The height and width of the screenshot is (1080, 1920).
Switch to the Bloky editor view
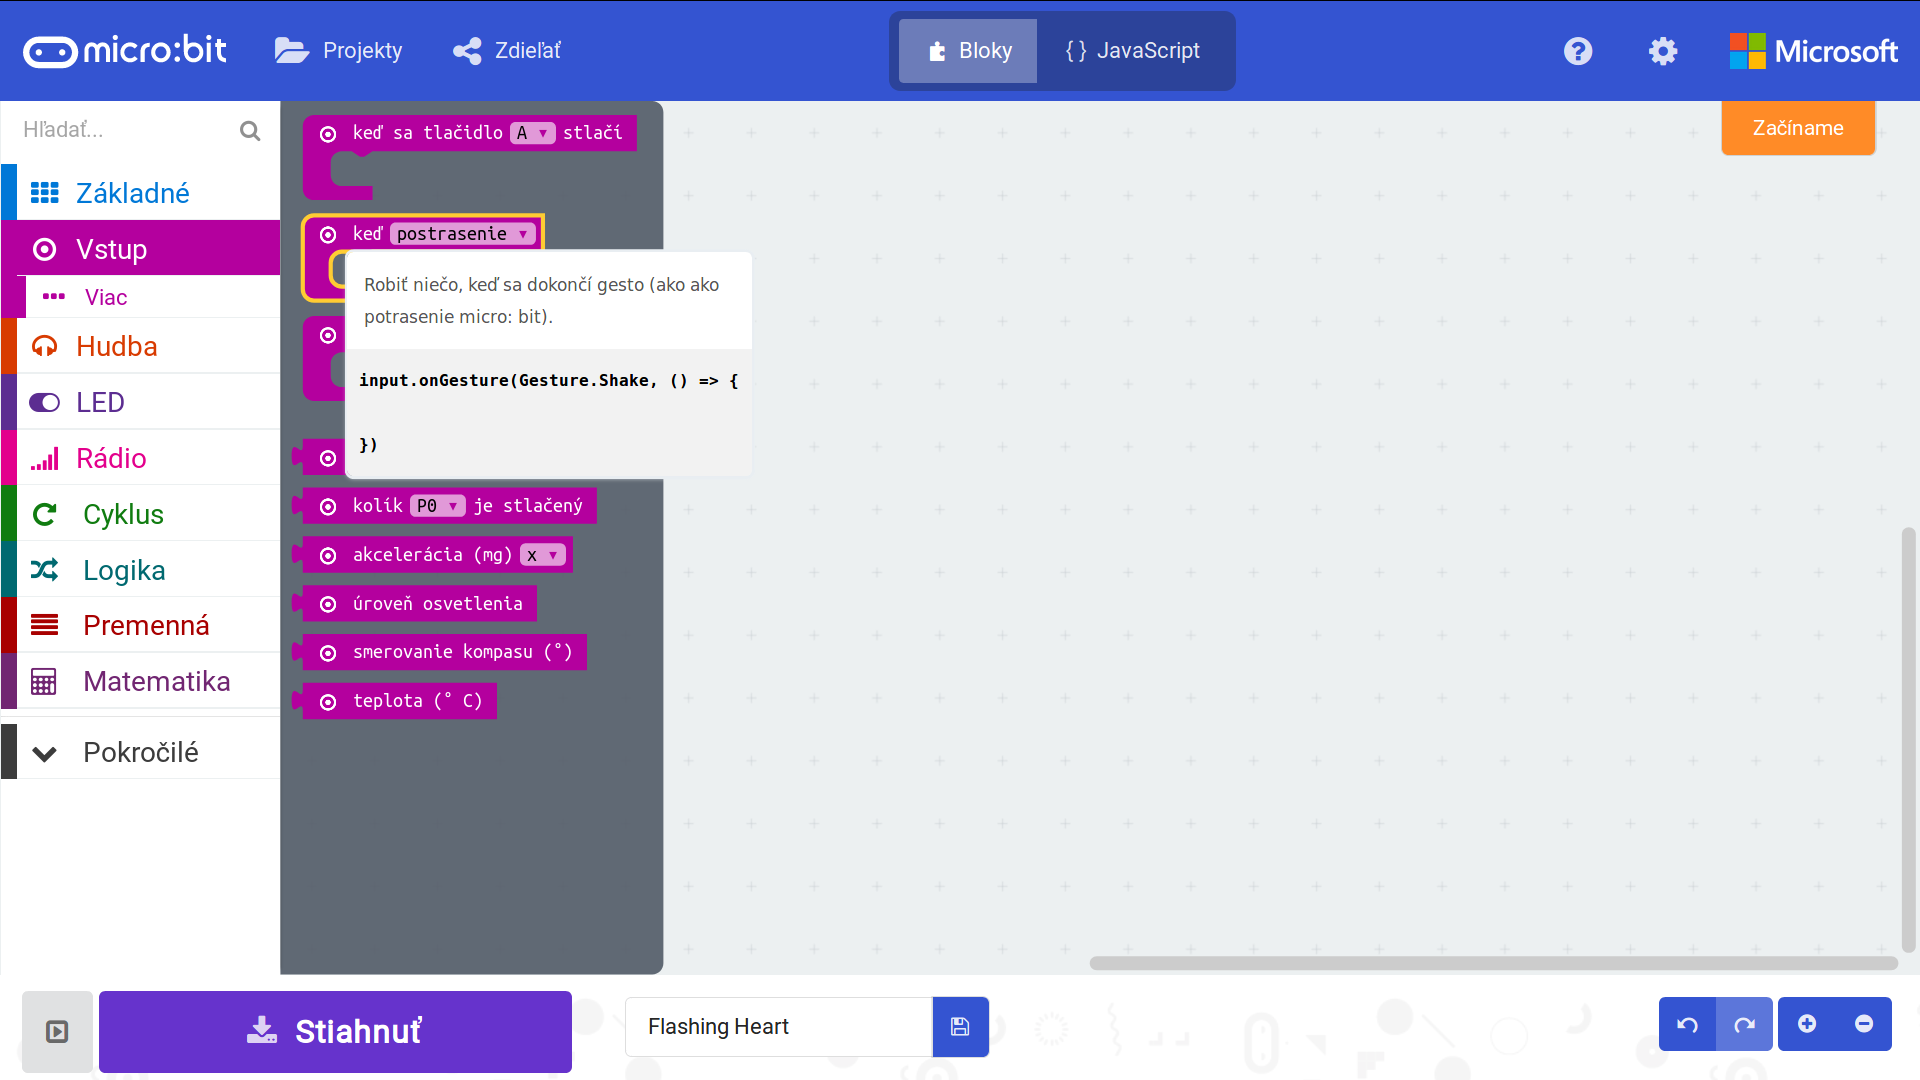click(968, 51)
